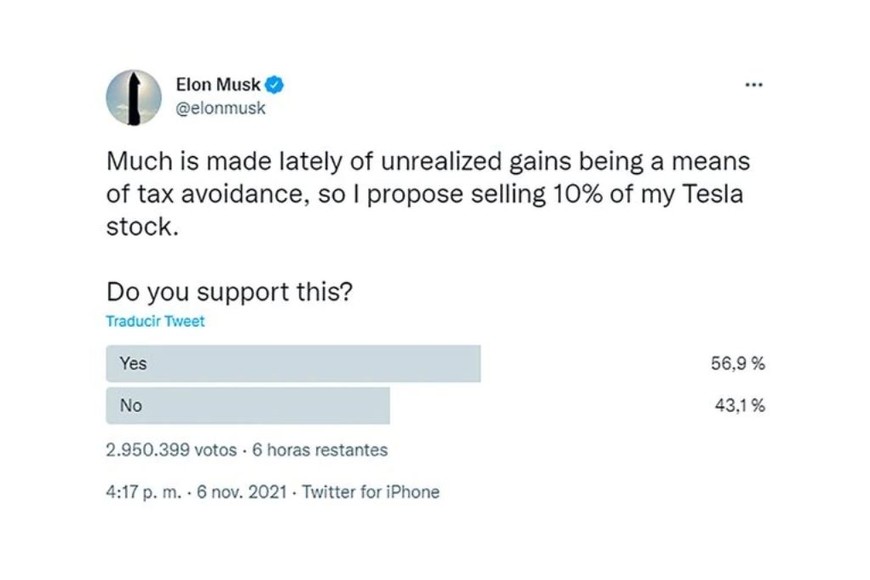The width and height of the screenshot is (870, 580).
Task: Click the Traducir Tweet link
Action: coord(155,322)
